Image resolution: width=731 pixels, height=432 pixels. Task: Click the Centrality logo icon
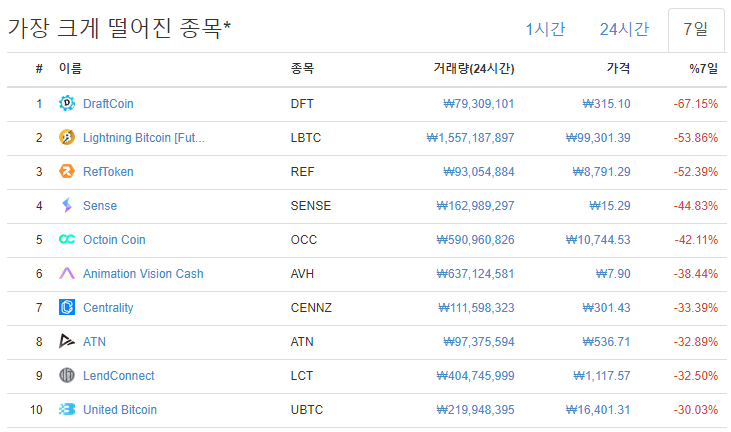[x=67, y=307]
